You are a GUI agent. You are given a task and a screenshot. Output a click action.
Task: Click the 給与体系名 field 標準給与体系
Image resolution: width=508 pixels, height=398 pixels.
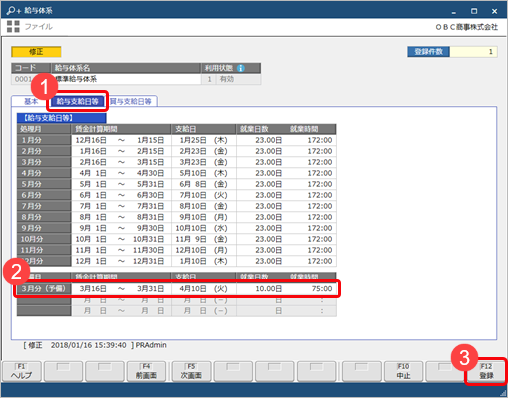126,79
